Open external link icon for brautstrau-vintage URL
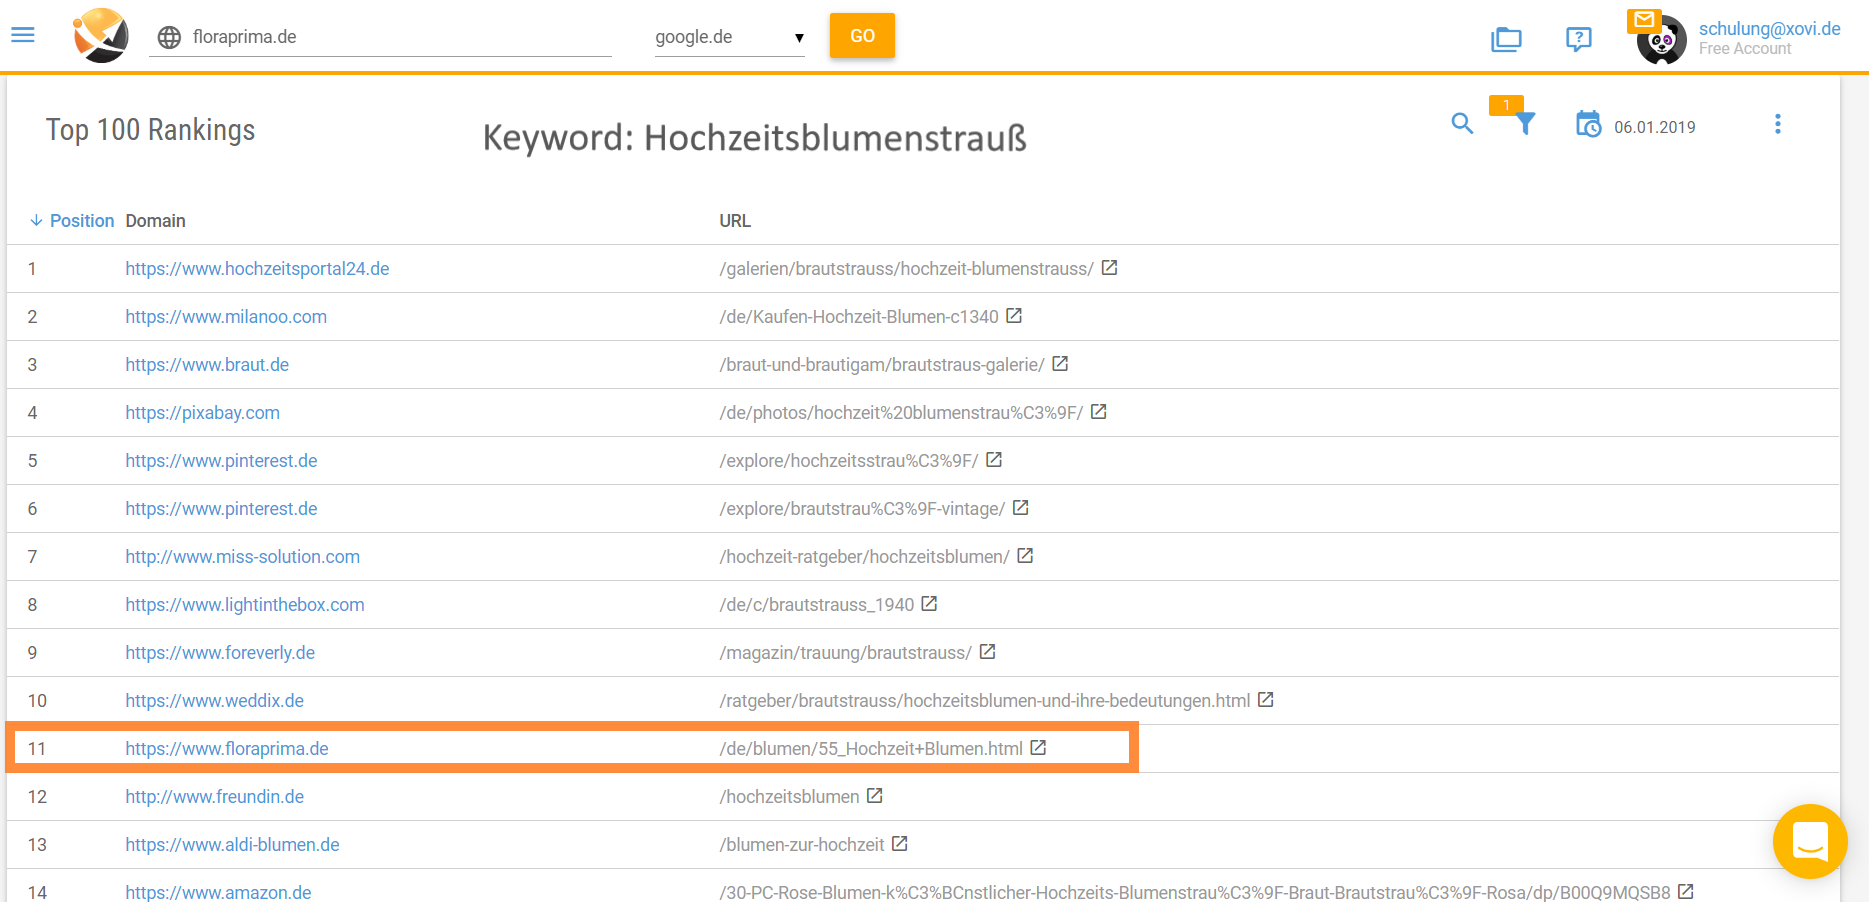This screenshot has height=902, width=1869. (1020, 508)
